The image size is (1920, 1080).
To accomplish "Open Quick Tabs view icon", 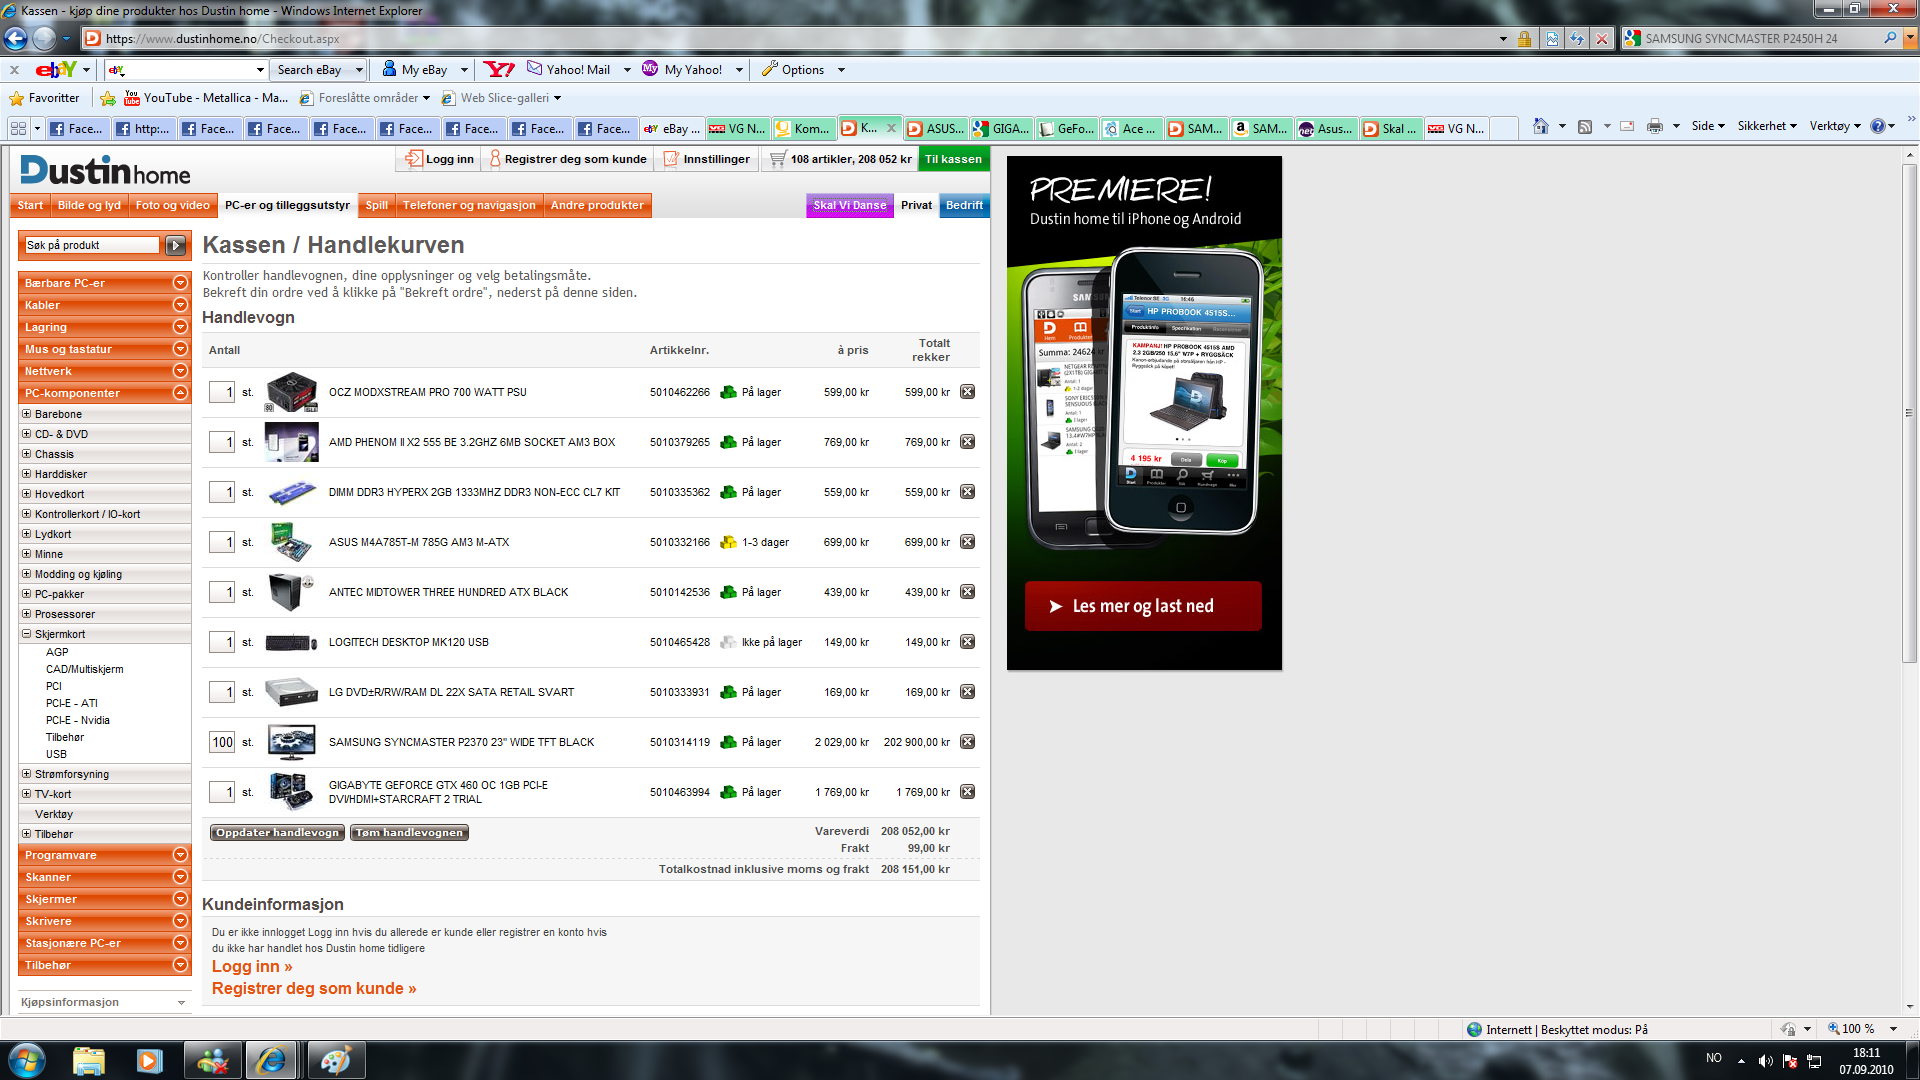I will pos(18,128).
